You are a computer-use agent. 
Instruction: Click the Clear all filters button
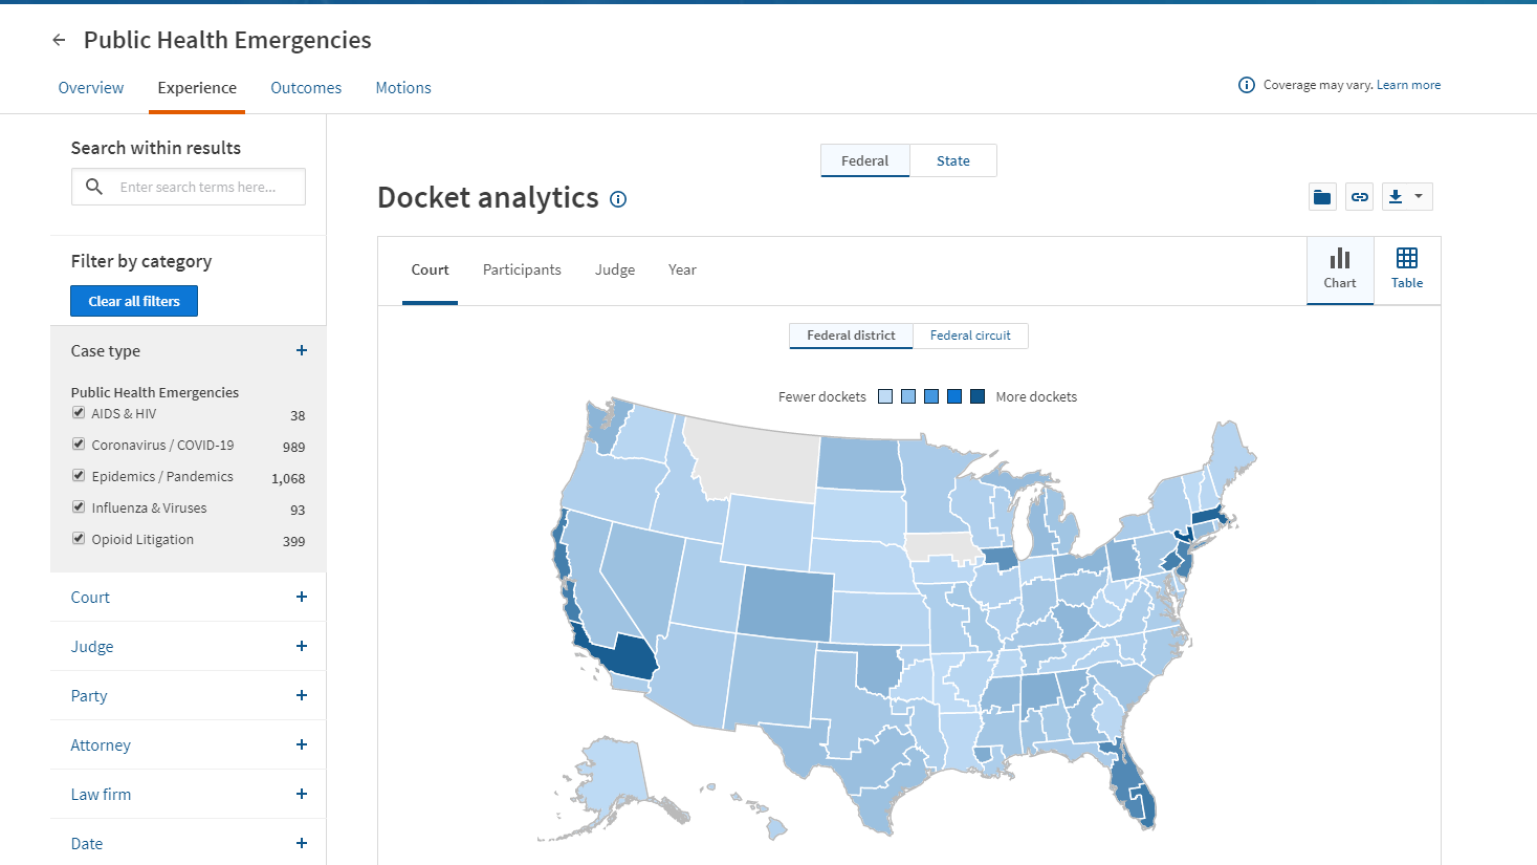(x=133, y=300)
